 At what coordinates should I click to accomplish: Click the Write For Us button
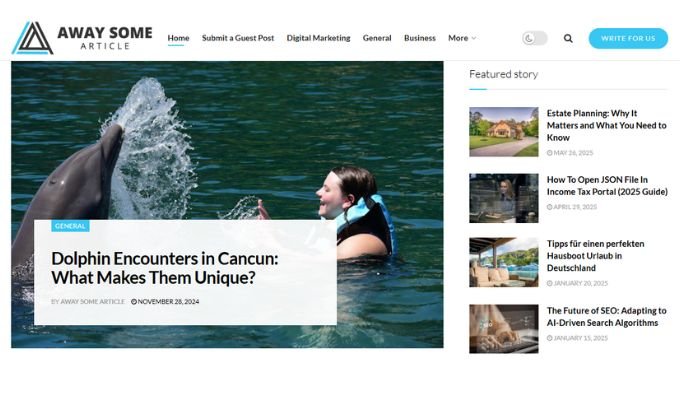(628, 38)
